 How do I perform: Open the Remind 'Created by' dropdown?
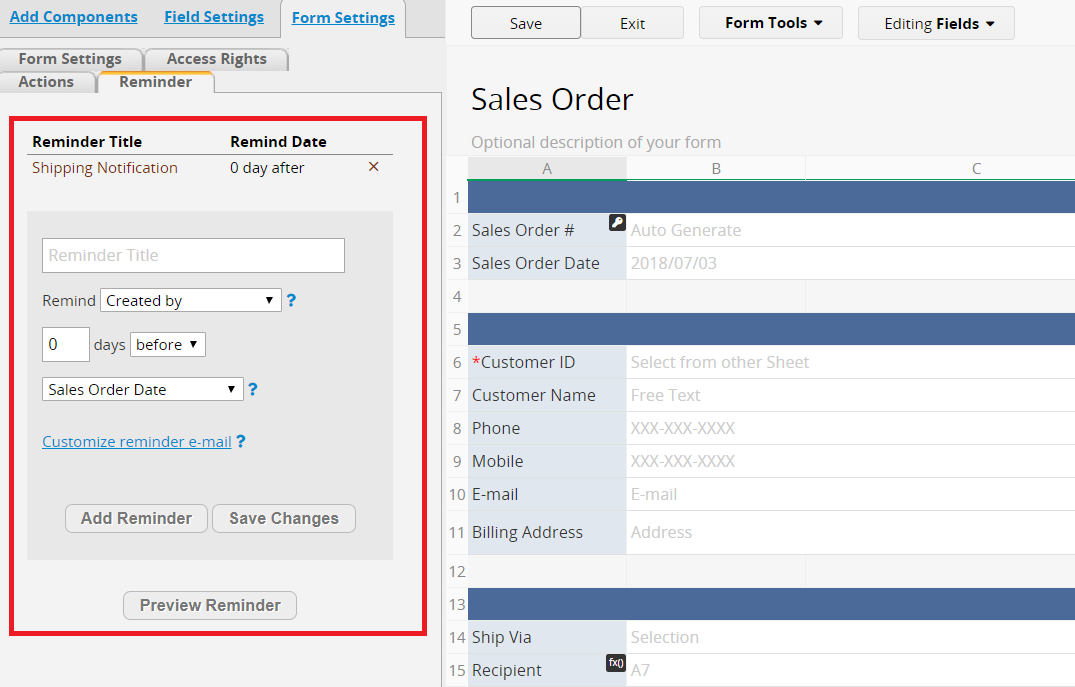point(191,300)
